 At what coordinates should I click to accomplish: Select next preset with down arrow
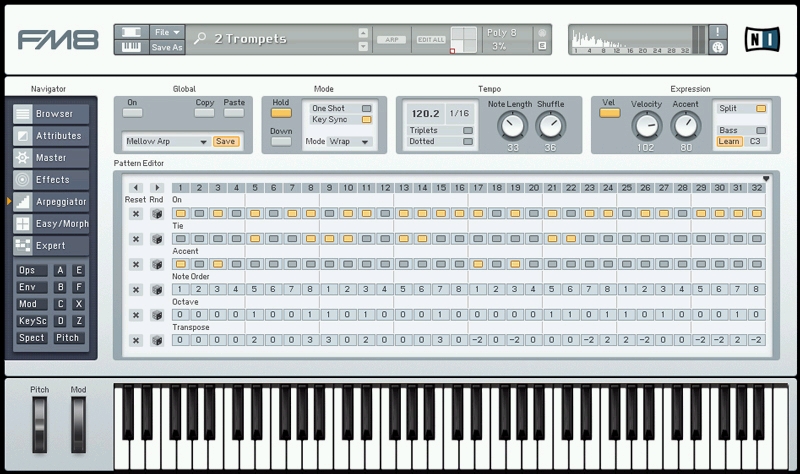tap(363, 46)
